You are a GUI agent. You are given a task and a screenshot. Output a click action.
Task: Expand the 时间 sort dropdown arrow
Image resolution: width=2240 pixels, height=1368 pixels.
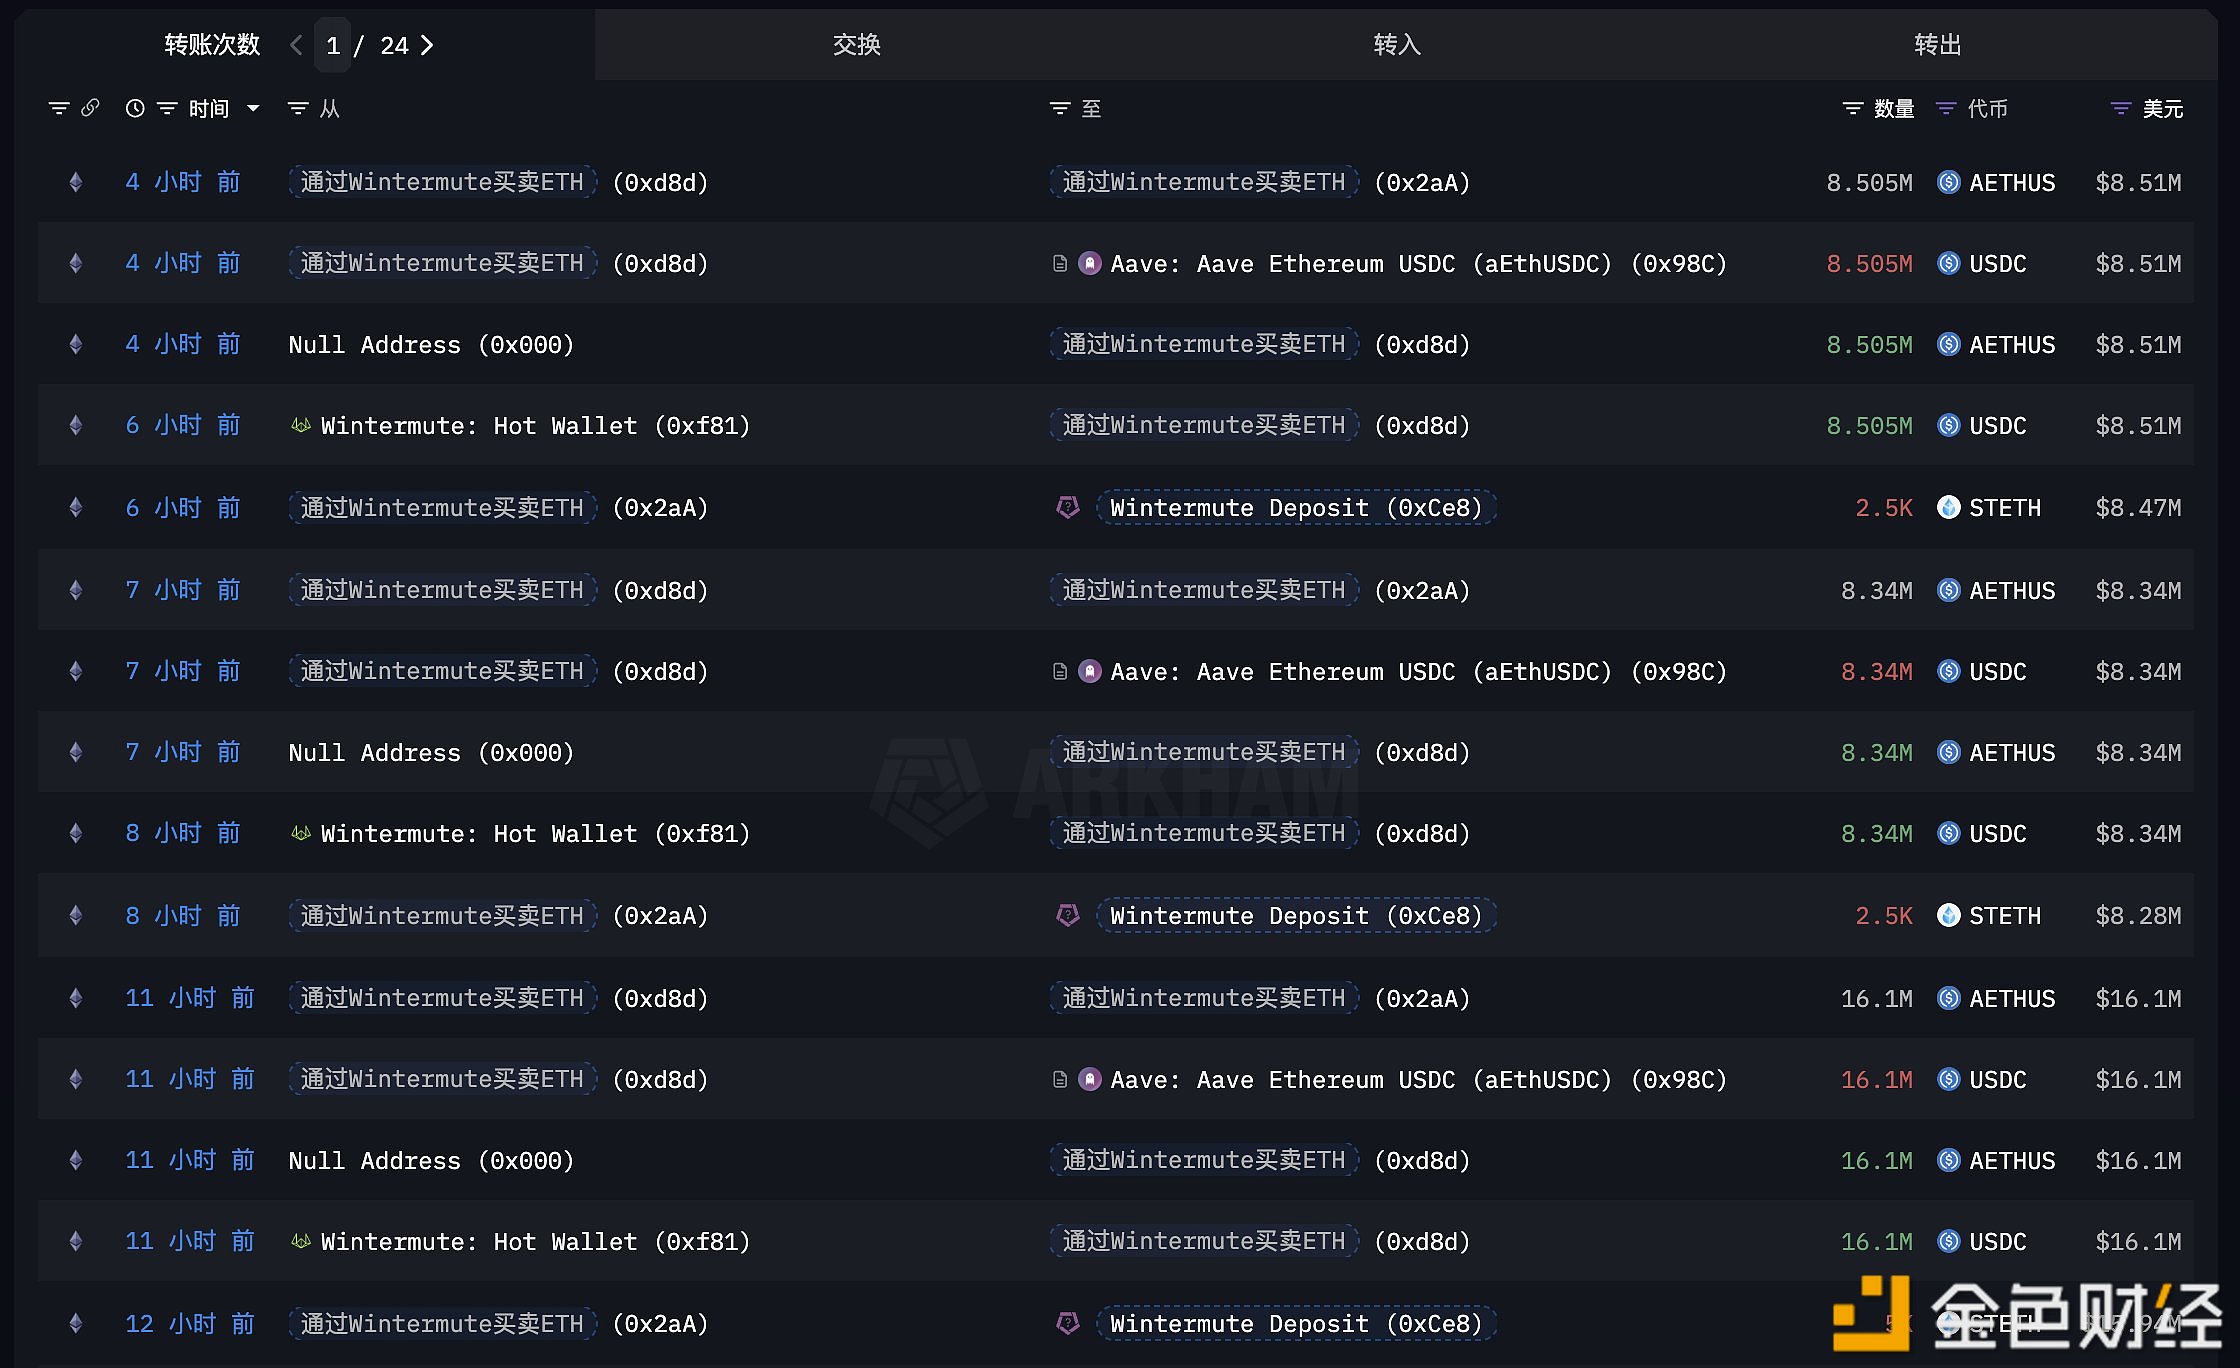[253, 108]
